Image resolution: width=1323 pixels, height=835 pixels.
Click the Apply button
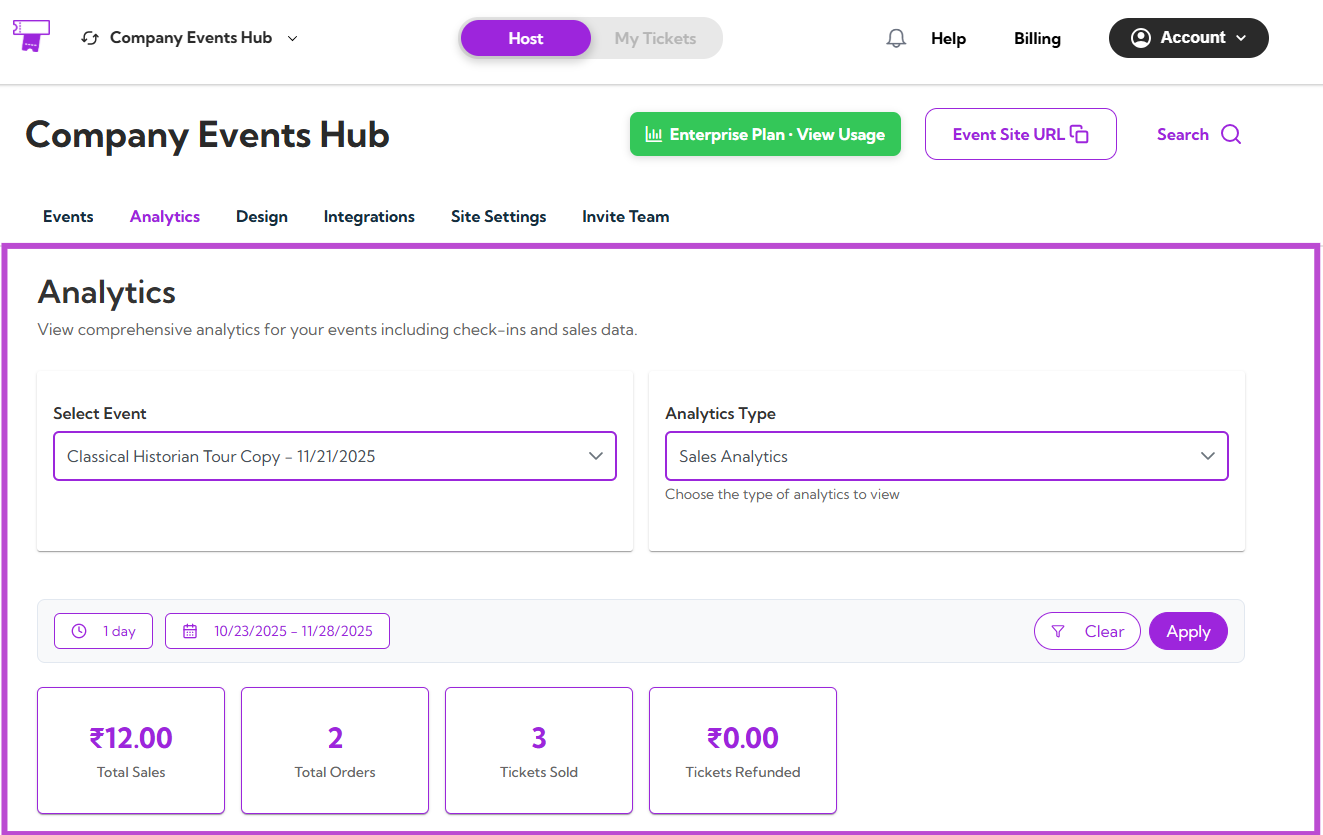coord(1188,631)
